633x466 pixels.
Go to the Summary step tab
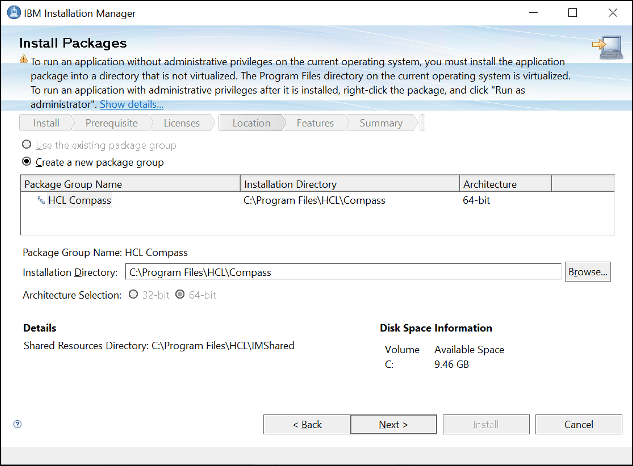[x=381, y=123]
